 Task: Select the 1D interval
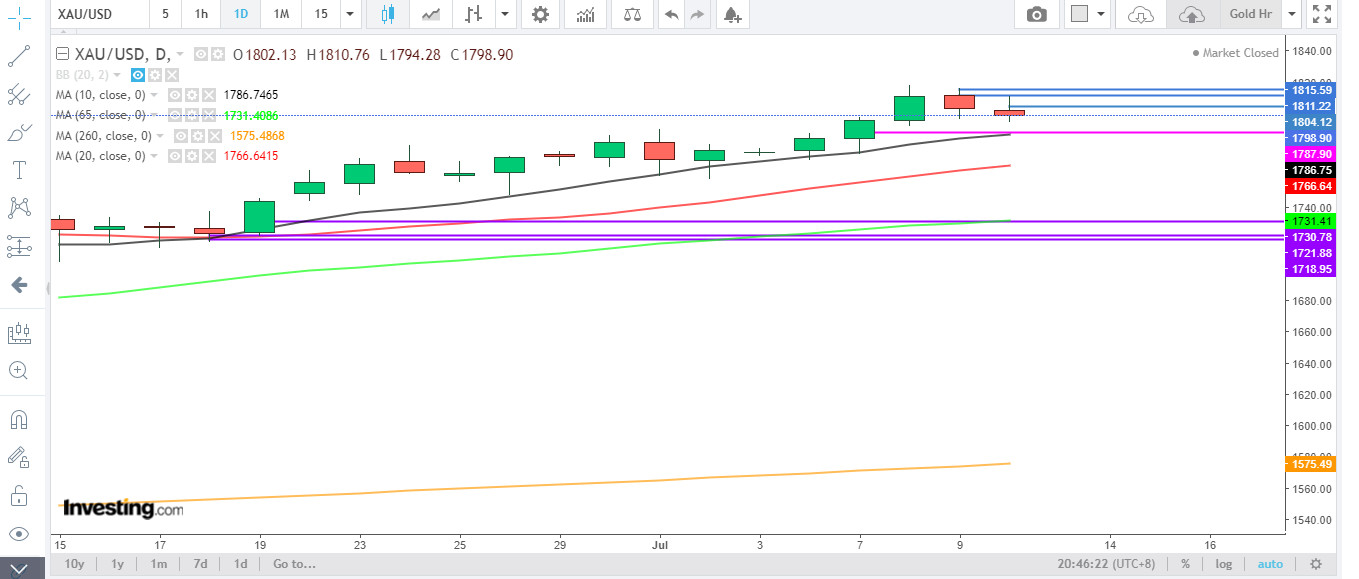point(241,14)
